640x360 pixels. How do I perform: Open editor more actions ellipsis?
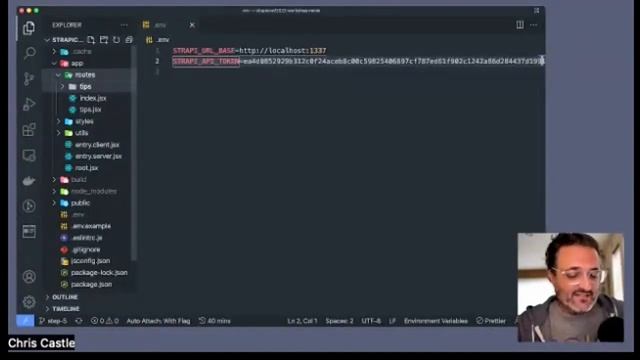[x=533, y=25]
